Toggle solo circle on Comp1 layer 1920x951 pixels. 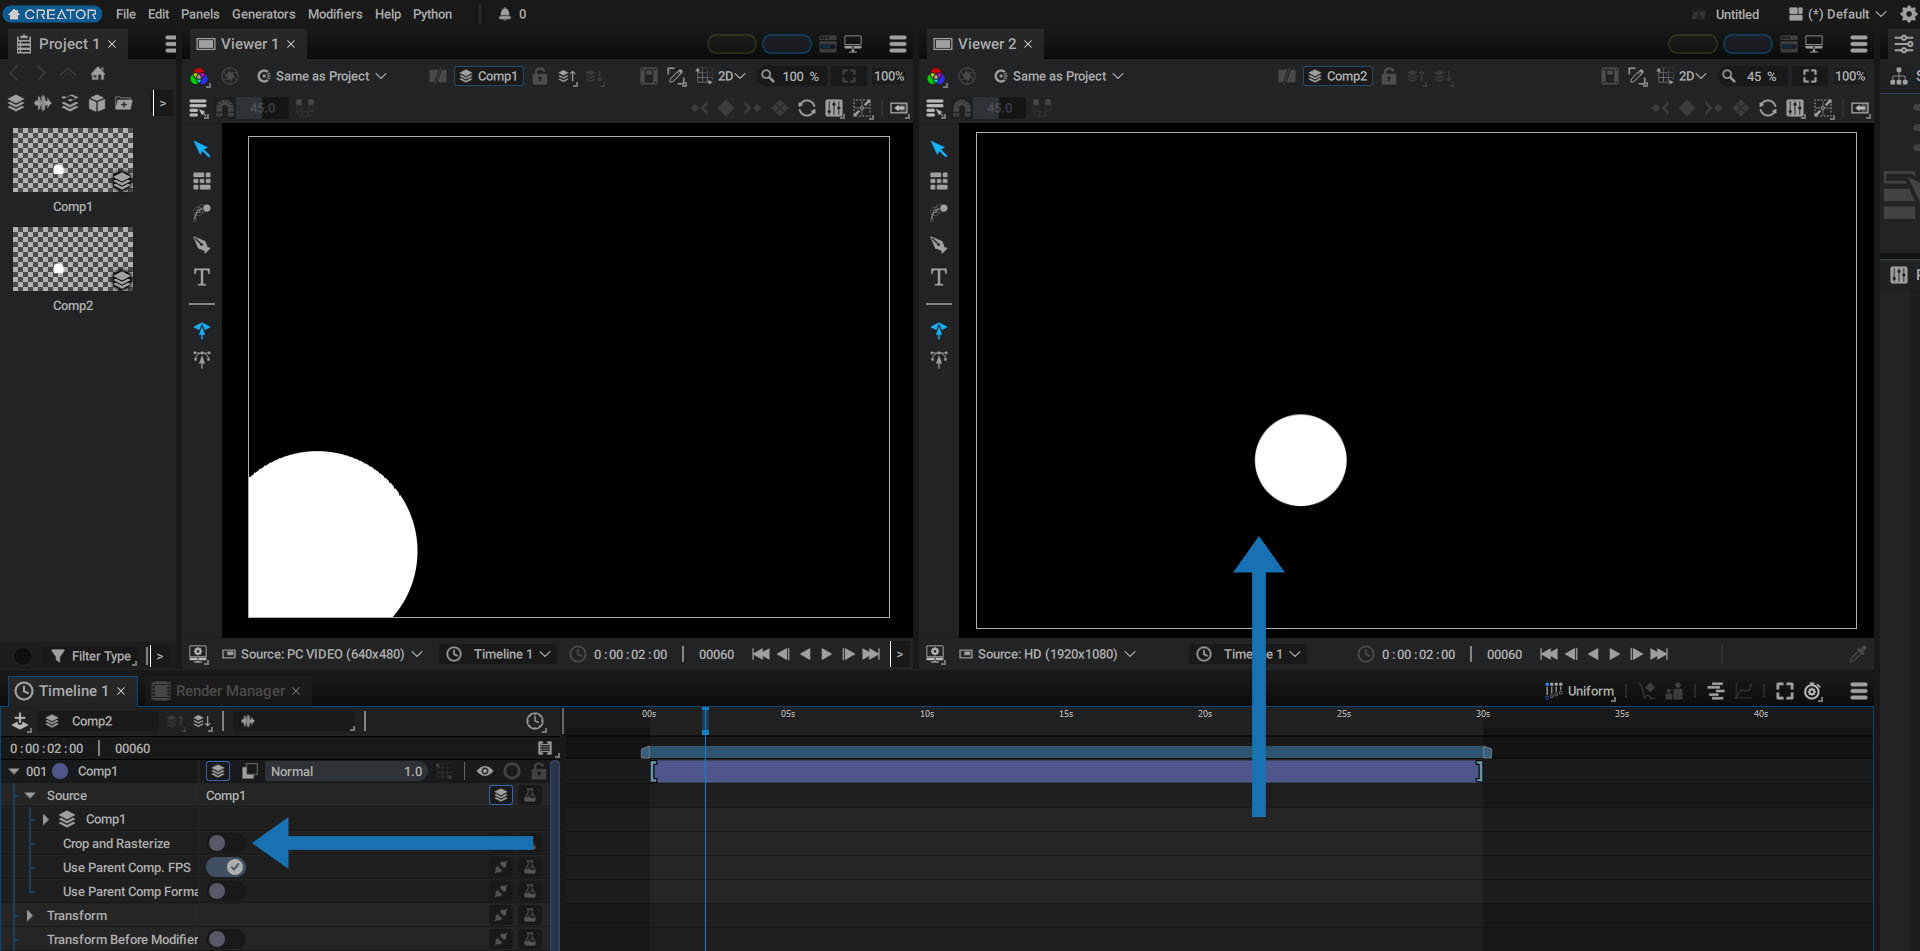click(512, 771)
